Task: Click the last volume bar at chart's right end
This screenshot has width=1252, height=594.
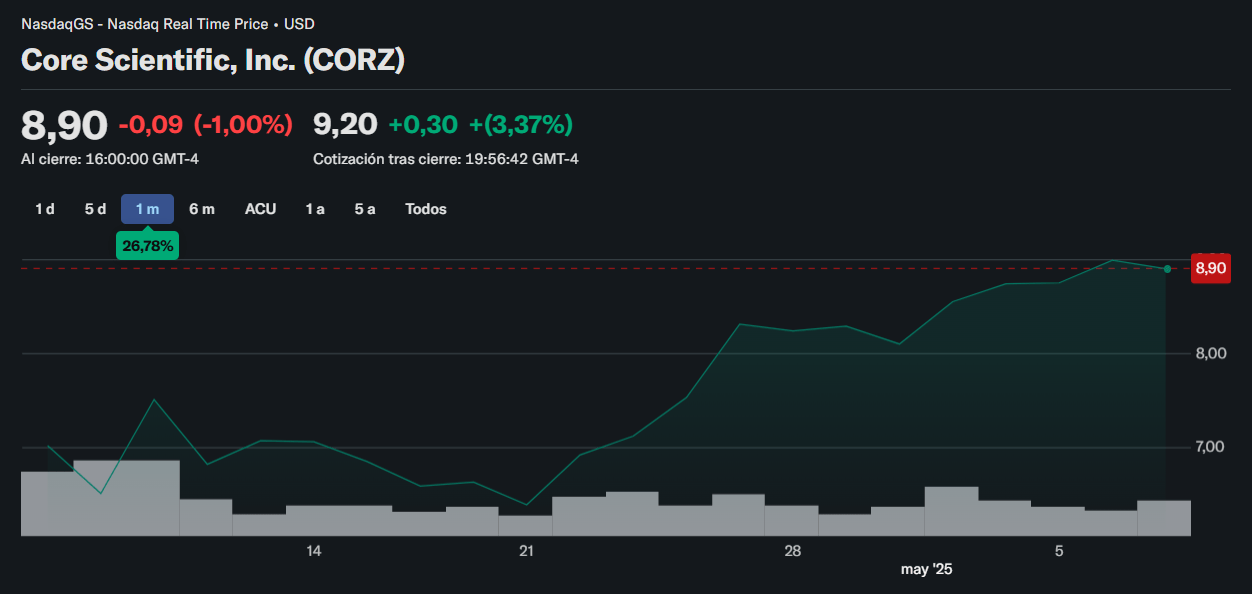Action: [x=1164, y=518]
